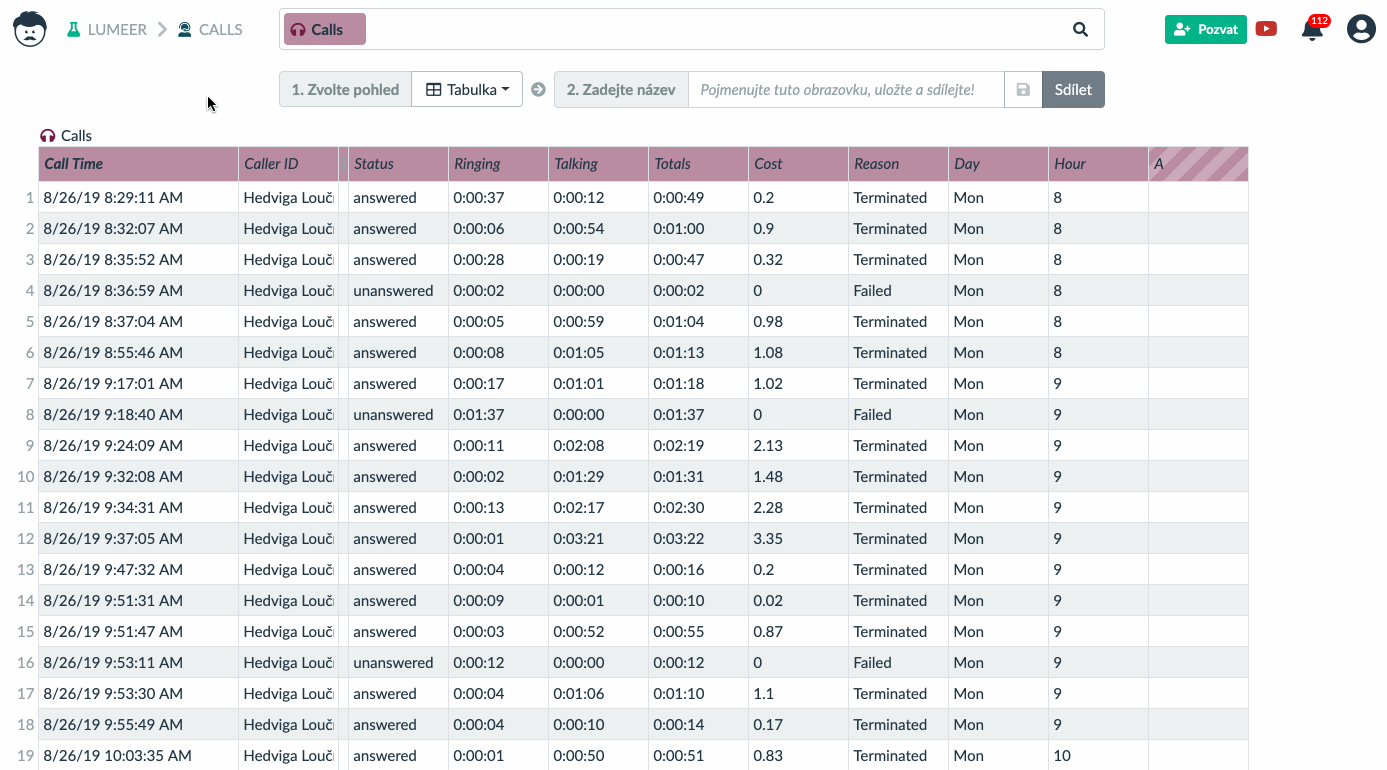
Task: Click totals value '0:02:30'
Action: click(x=698, y=508)
